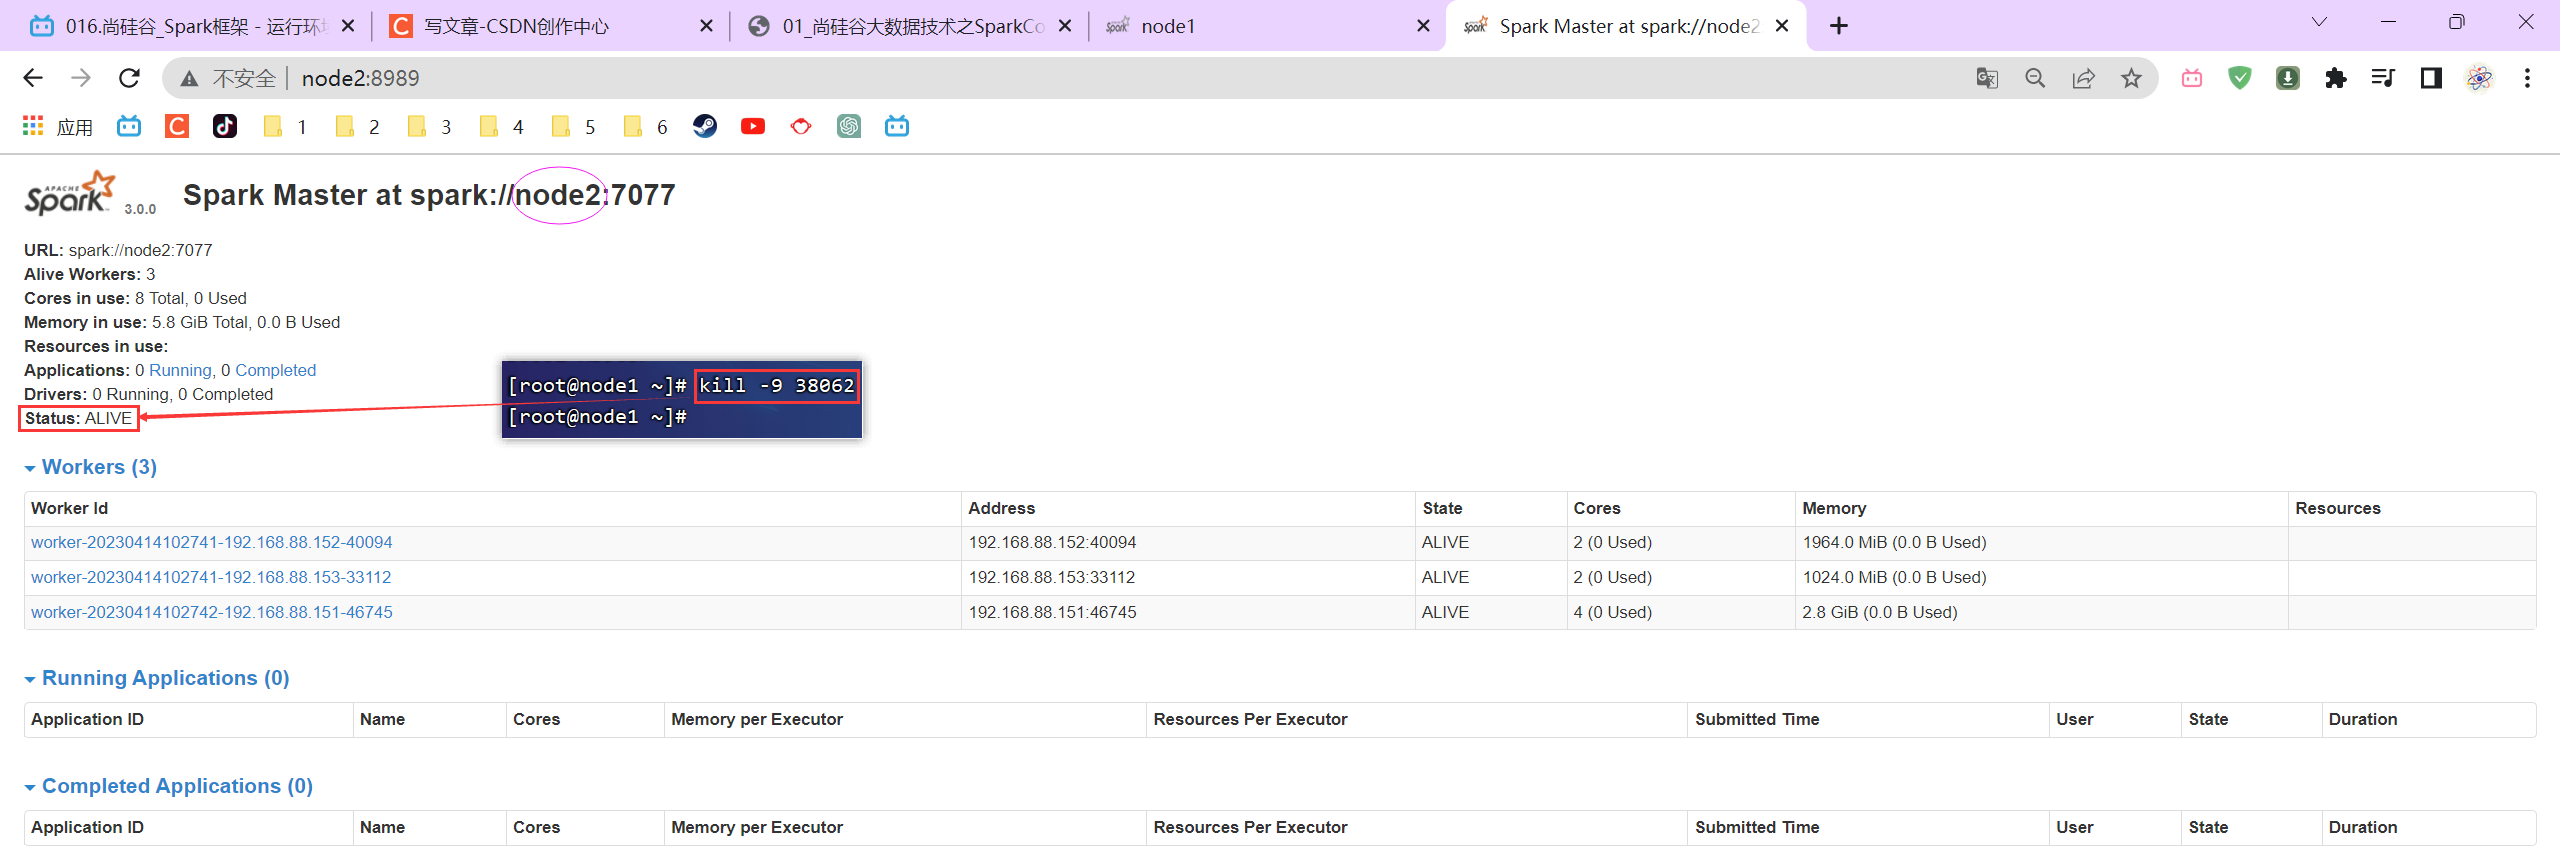The image size is (2560, 859).
Task: Open the YouTube bookmark icon
Action: tap(753, 126)
